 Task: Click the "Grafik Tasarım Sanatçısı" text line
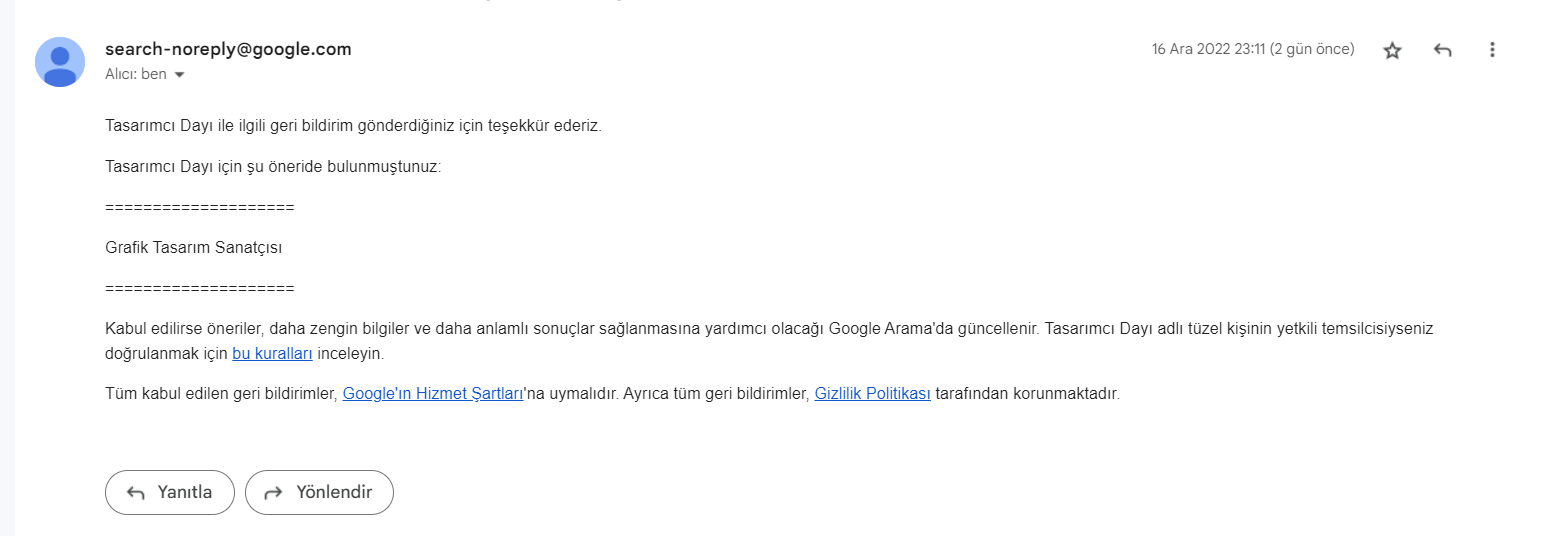pos(193,248)
